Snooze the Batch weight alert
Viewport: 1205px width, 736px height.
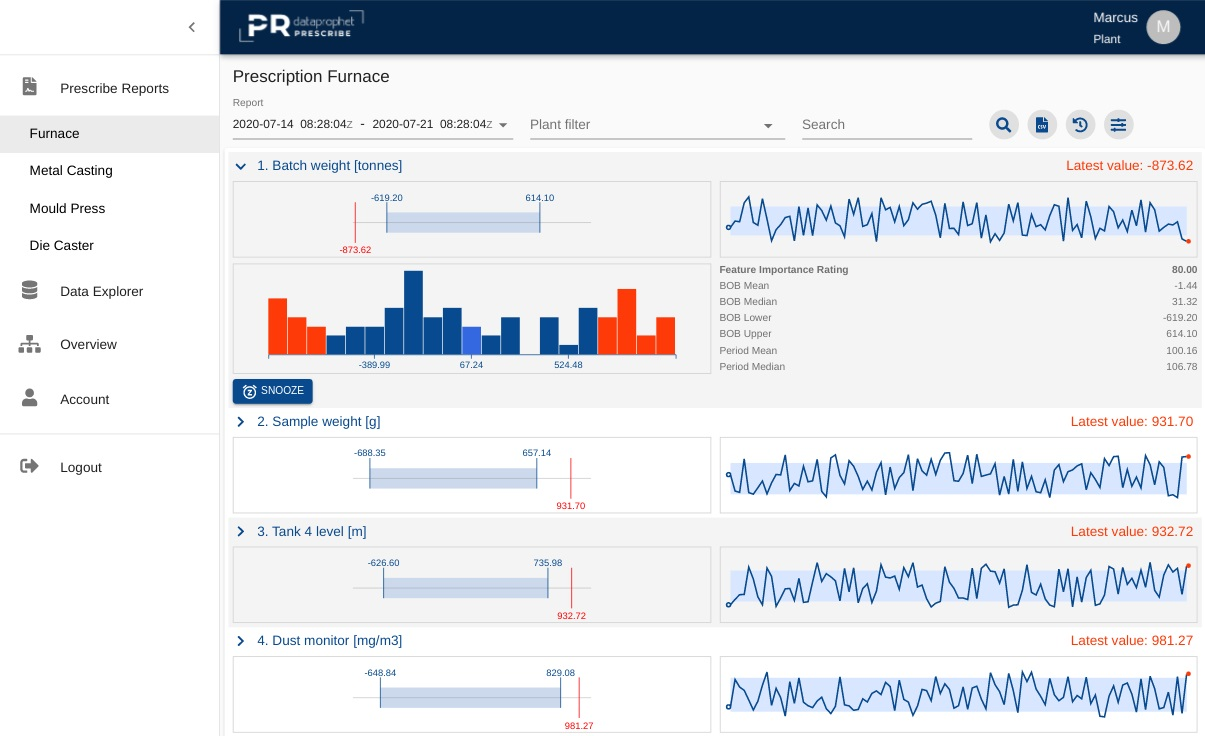tap(272, 391)
